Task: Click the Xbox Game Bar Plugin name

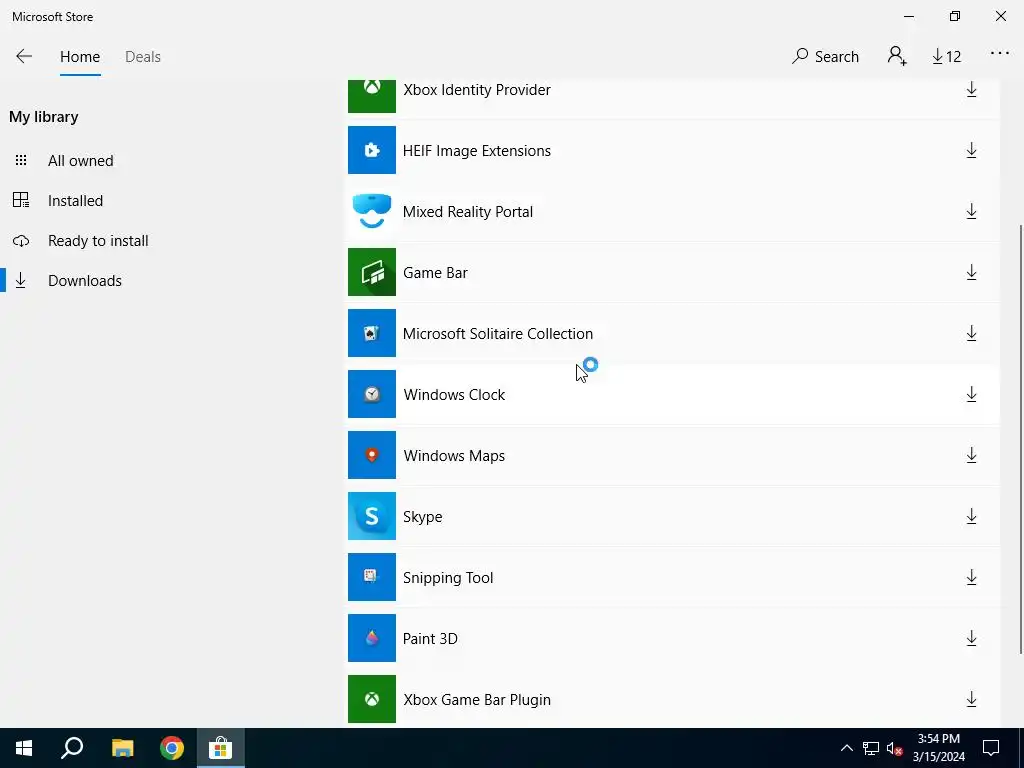Action: [477, 699]
